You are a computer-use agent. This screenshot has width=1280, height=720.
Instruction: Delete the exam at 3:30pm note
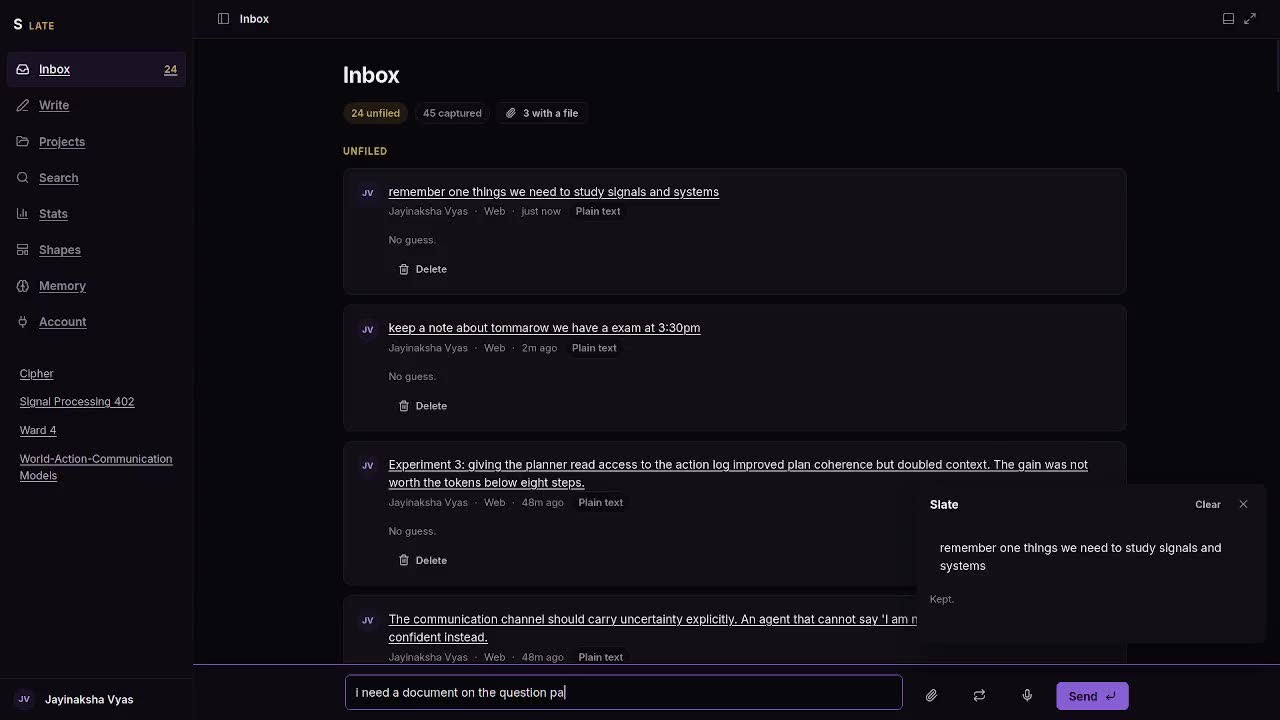[423, 406]
